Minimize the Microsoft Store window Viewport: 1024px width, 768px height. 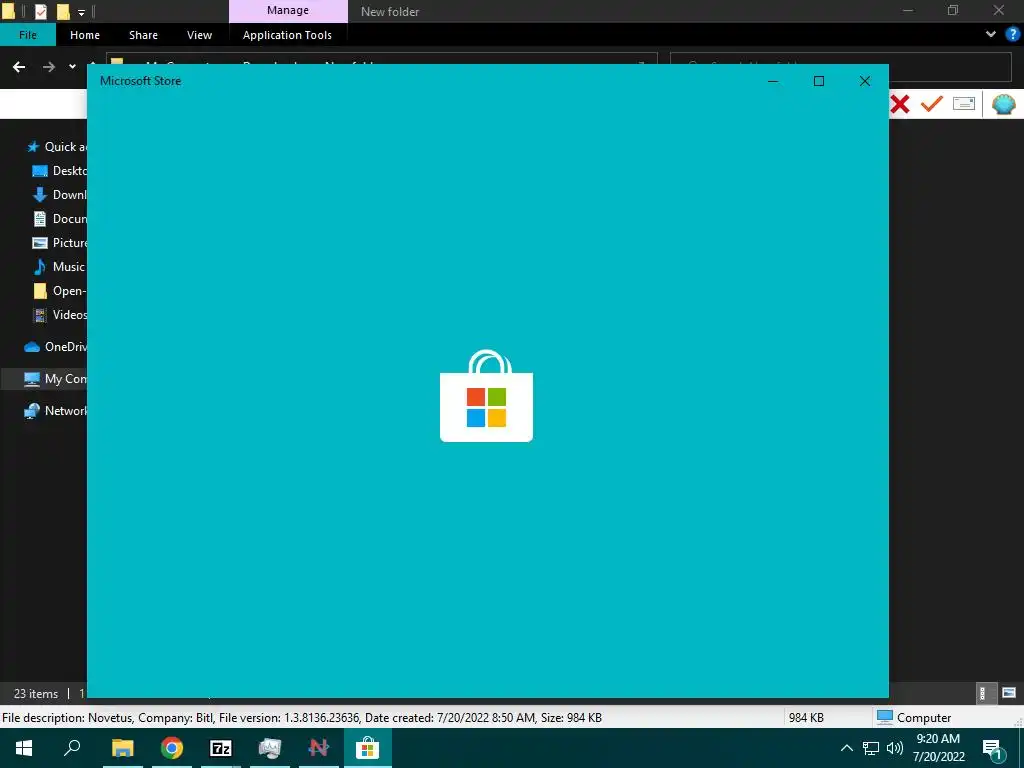coord(773,81)
